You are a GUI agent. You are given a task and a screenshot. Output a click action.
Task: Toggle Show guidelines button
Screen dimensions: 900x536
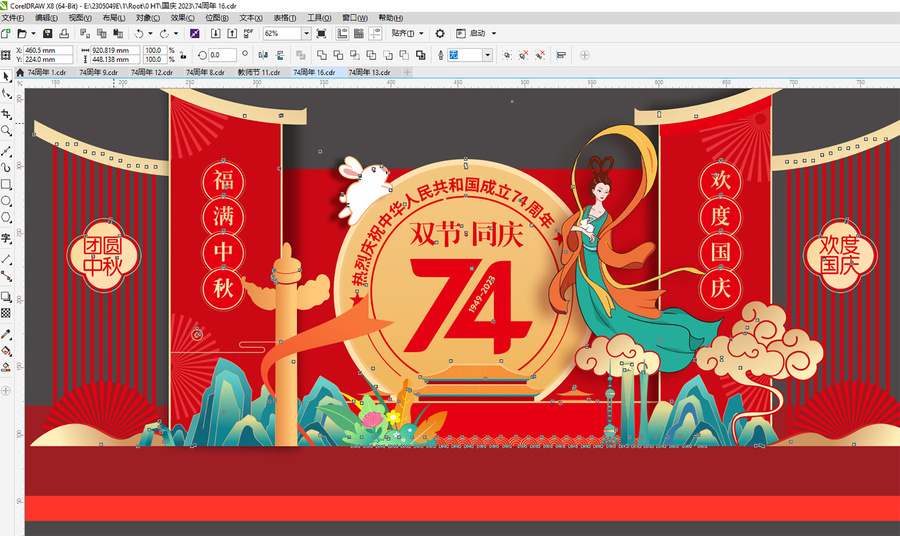pos(375,33)
